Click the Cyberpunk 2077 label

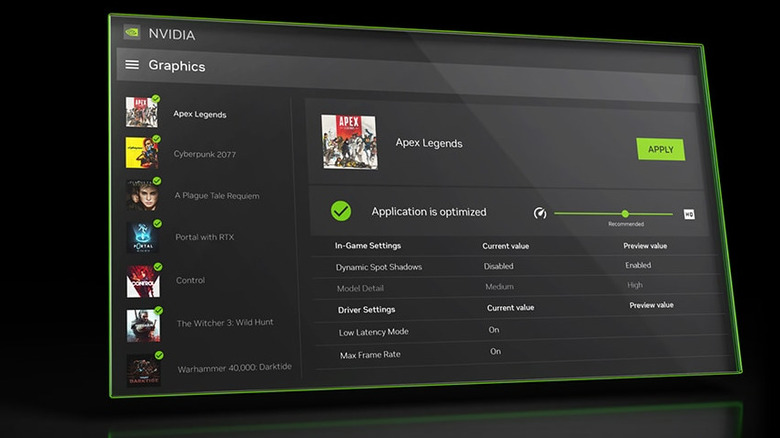205,154
